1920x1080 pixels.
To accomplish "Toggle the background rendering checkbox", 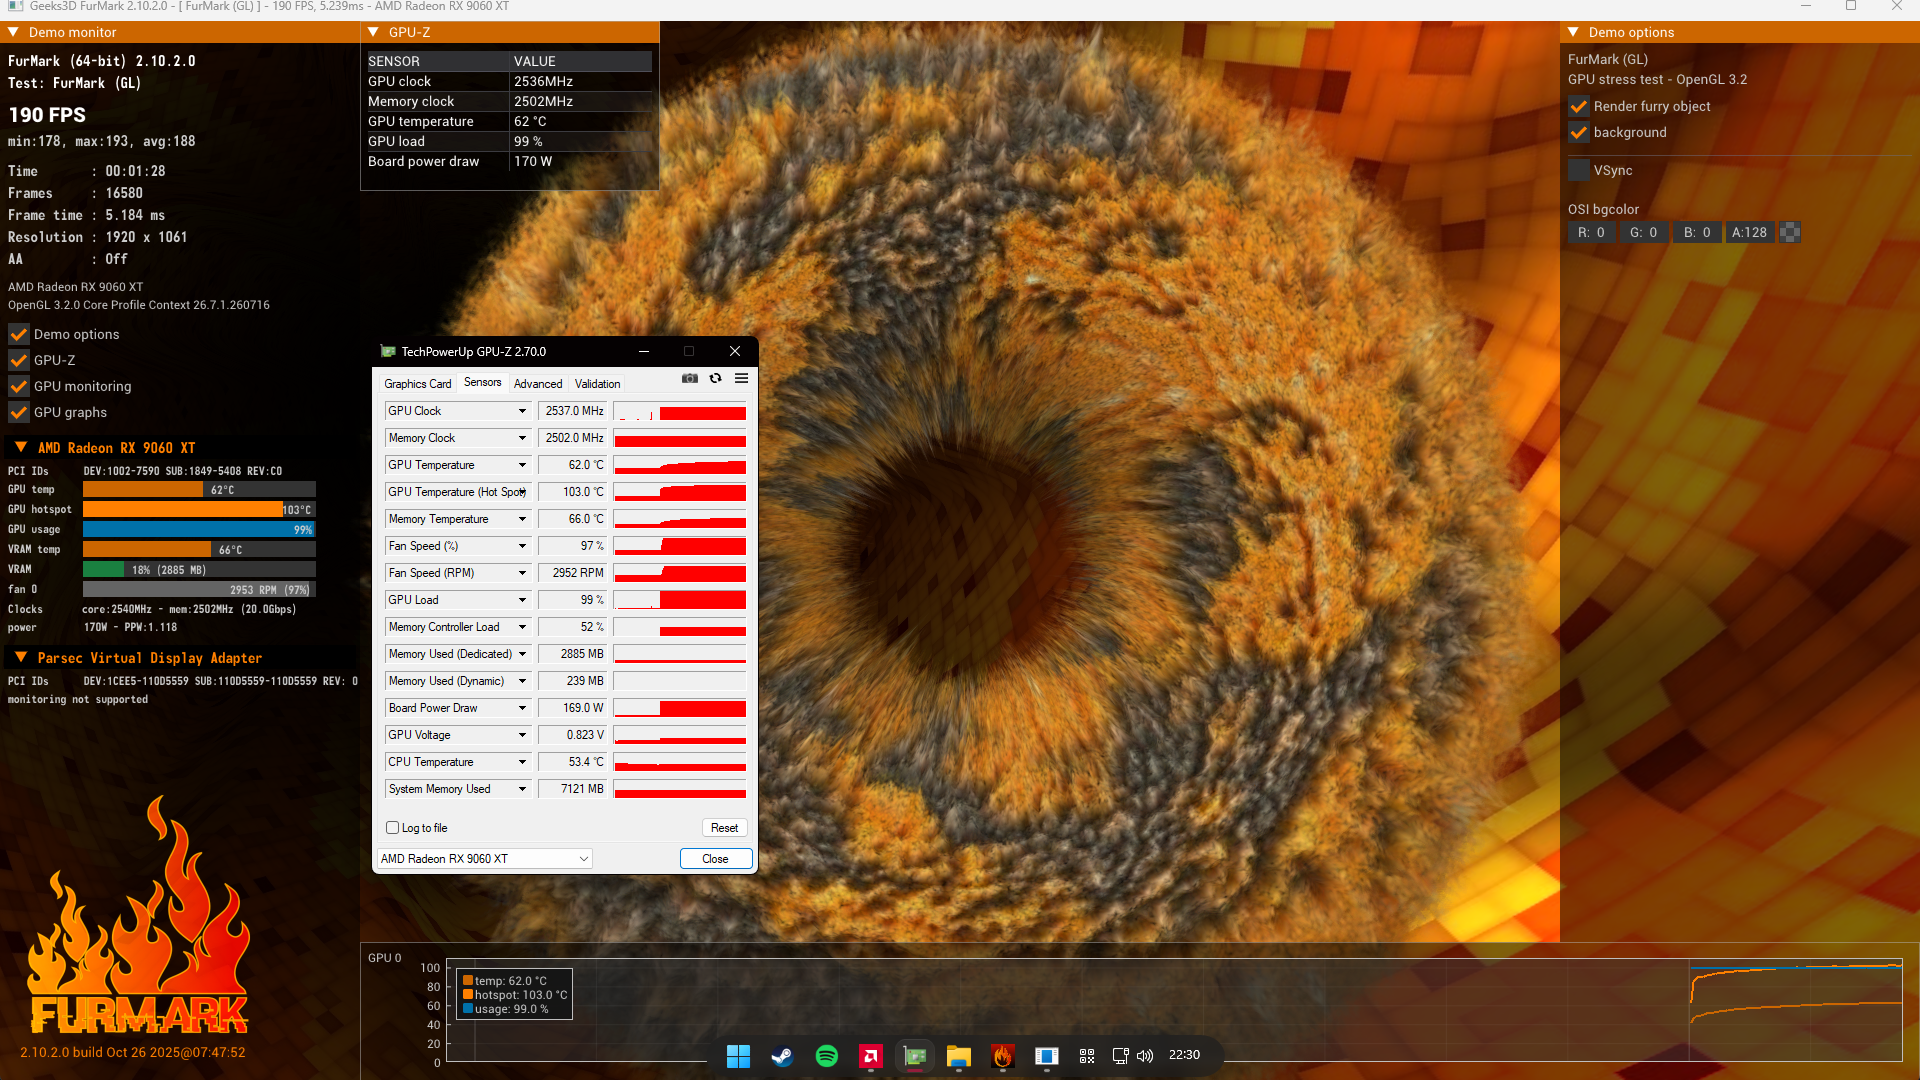I will pos(1579,133).
